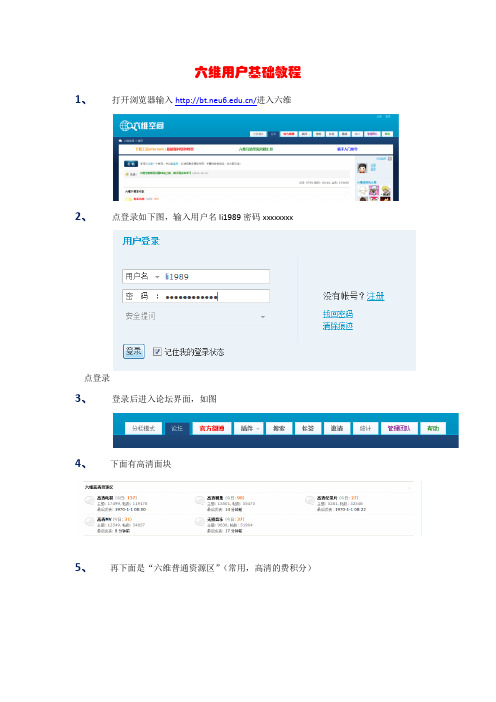Expand the 插件 plugin dropdown menu
This screenshot has height=702, width=496.
click(x=249, y=428)
